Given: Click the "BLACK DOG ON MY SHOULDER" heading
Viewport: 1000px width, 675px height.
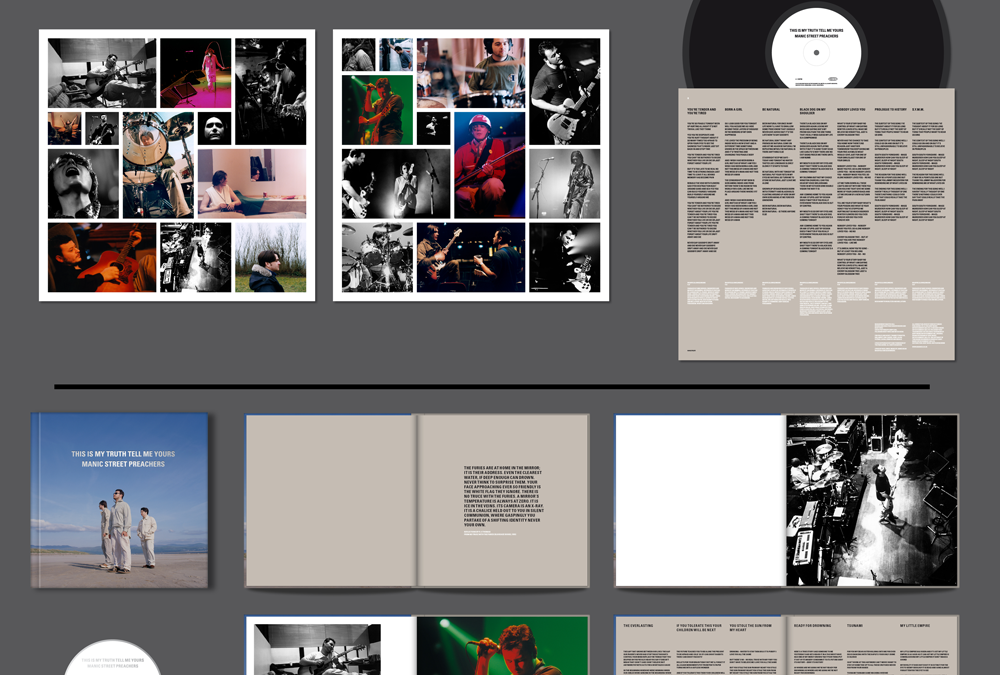Looking at the screenshot, I should (812, 111).
